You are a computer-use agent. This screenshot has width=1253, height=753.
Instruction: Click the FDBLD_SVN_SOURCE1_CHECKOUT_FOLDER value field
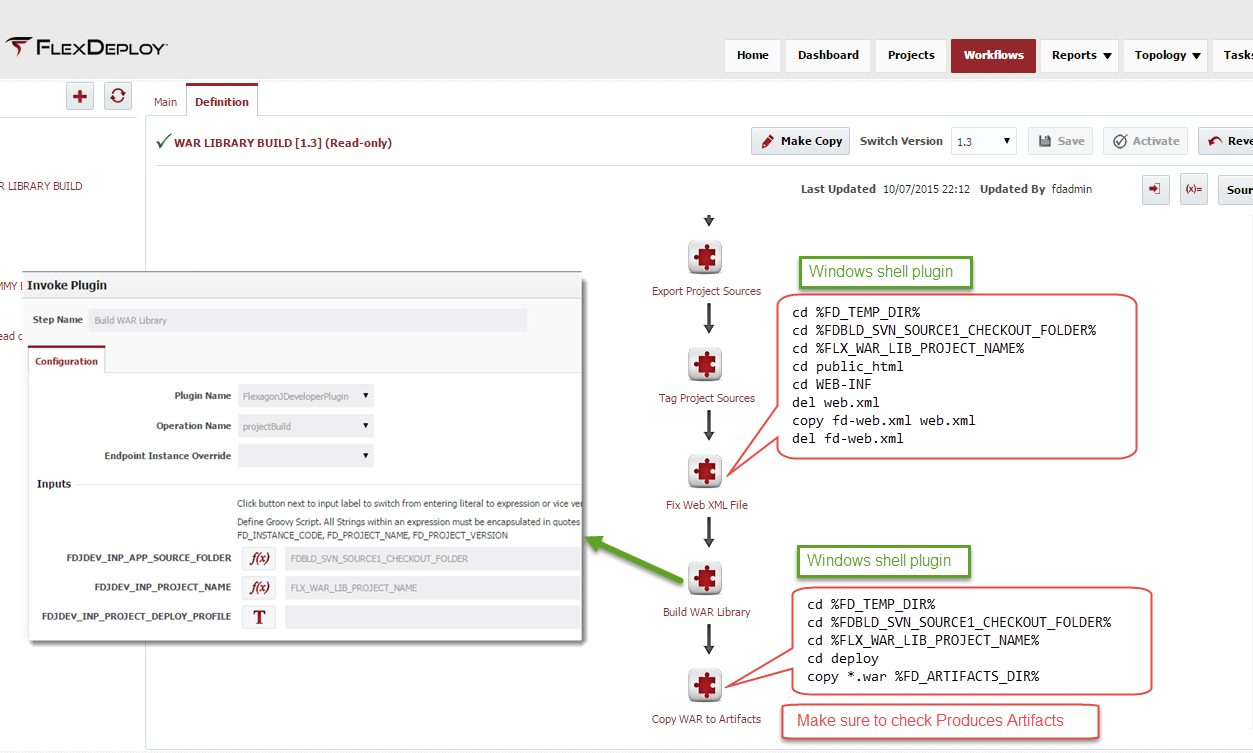coord(432,558)
